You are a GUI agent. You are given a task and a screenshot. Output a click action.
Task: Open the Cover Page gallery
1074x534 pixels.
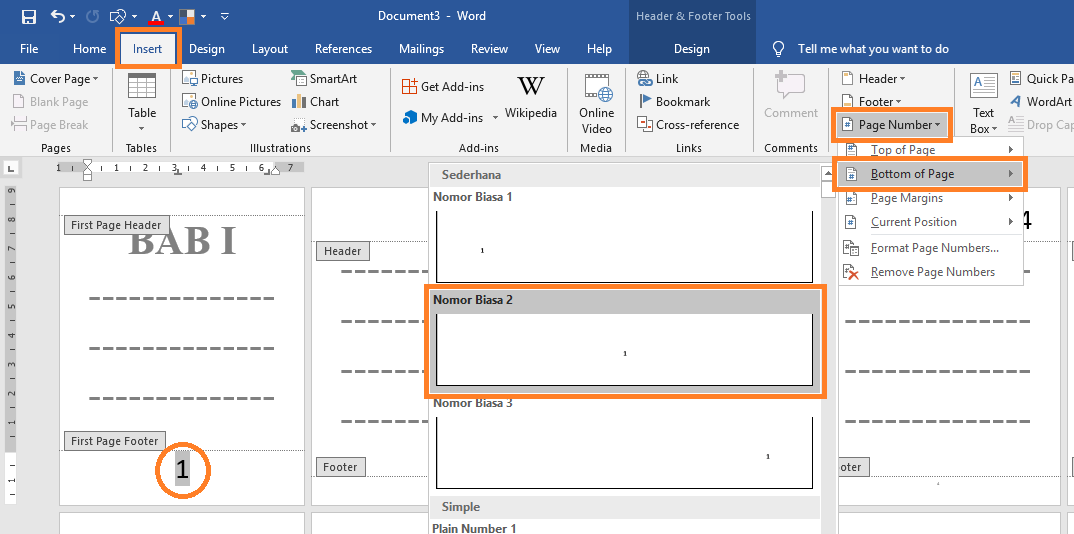(x=55, y=79)
